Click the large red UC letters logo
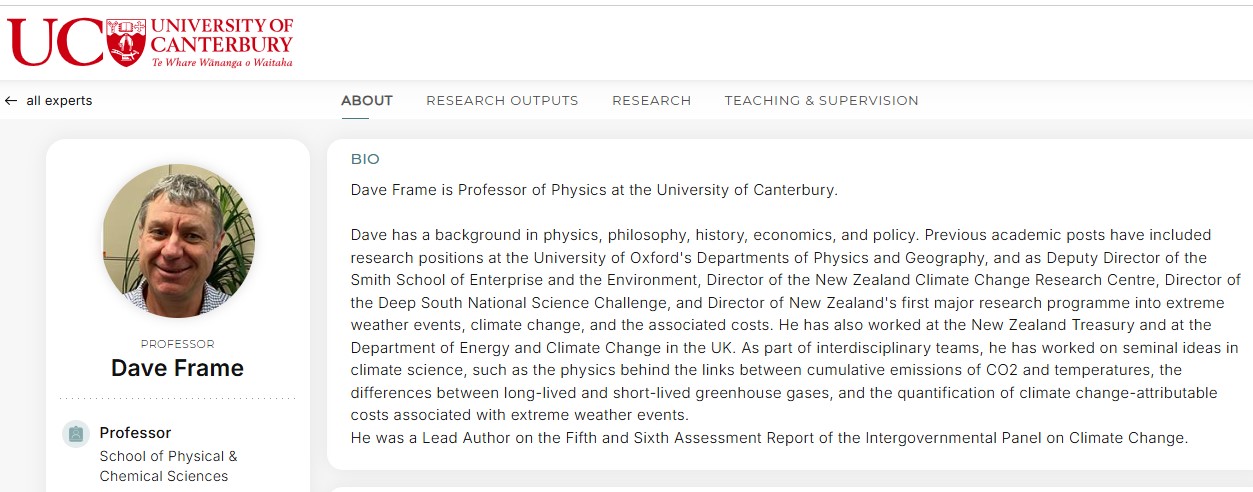This screenshot has height=492, width=1253. (55, 42)
